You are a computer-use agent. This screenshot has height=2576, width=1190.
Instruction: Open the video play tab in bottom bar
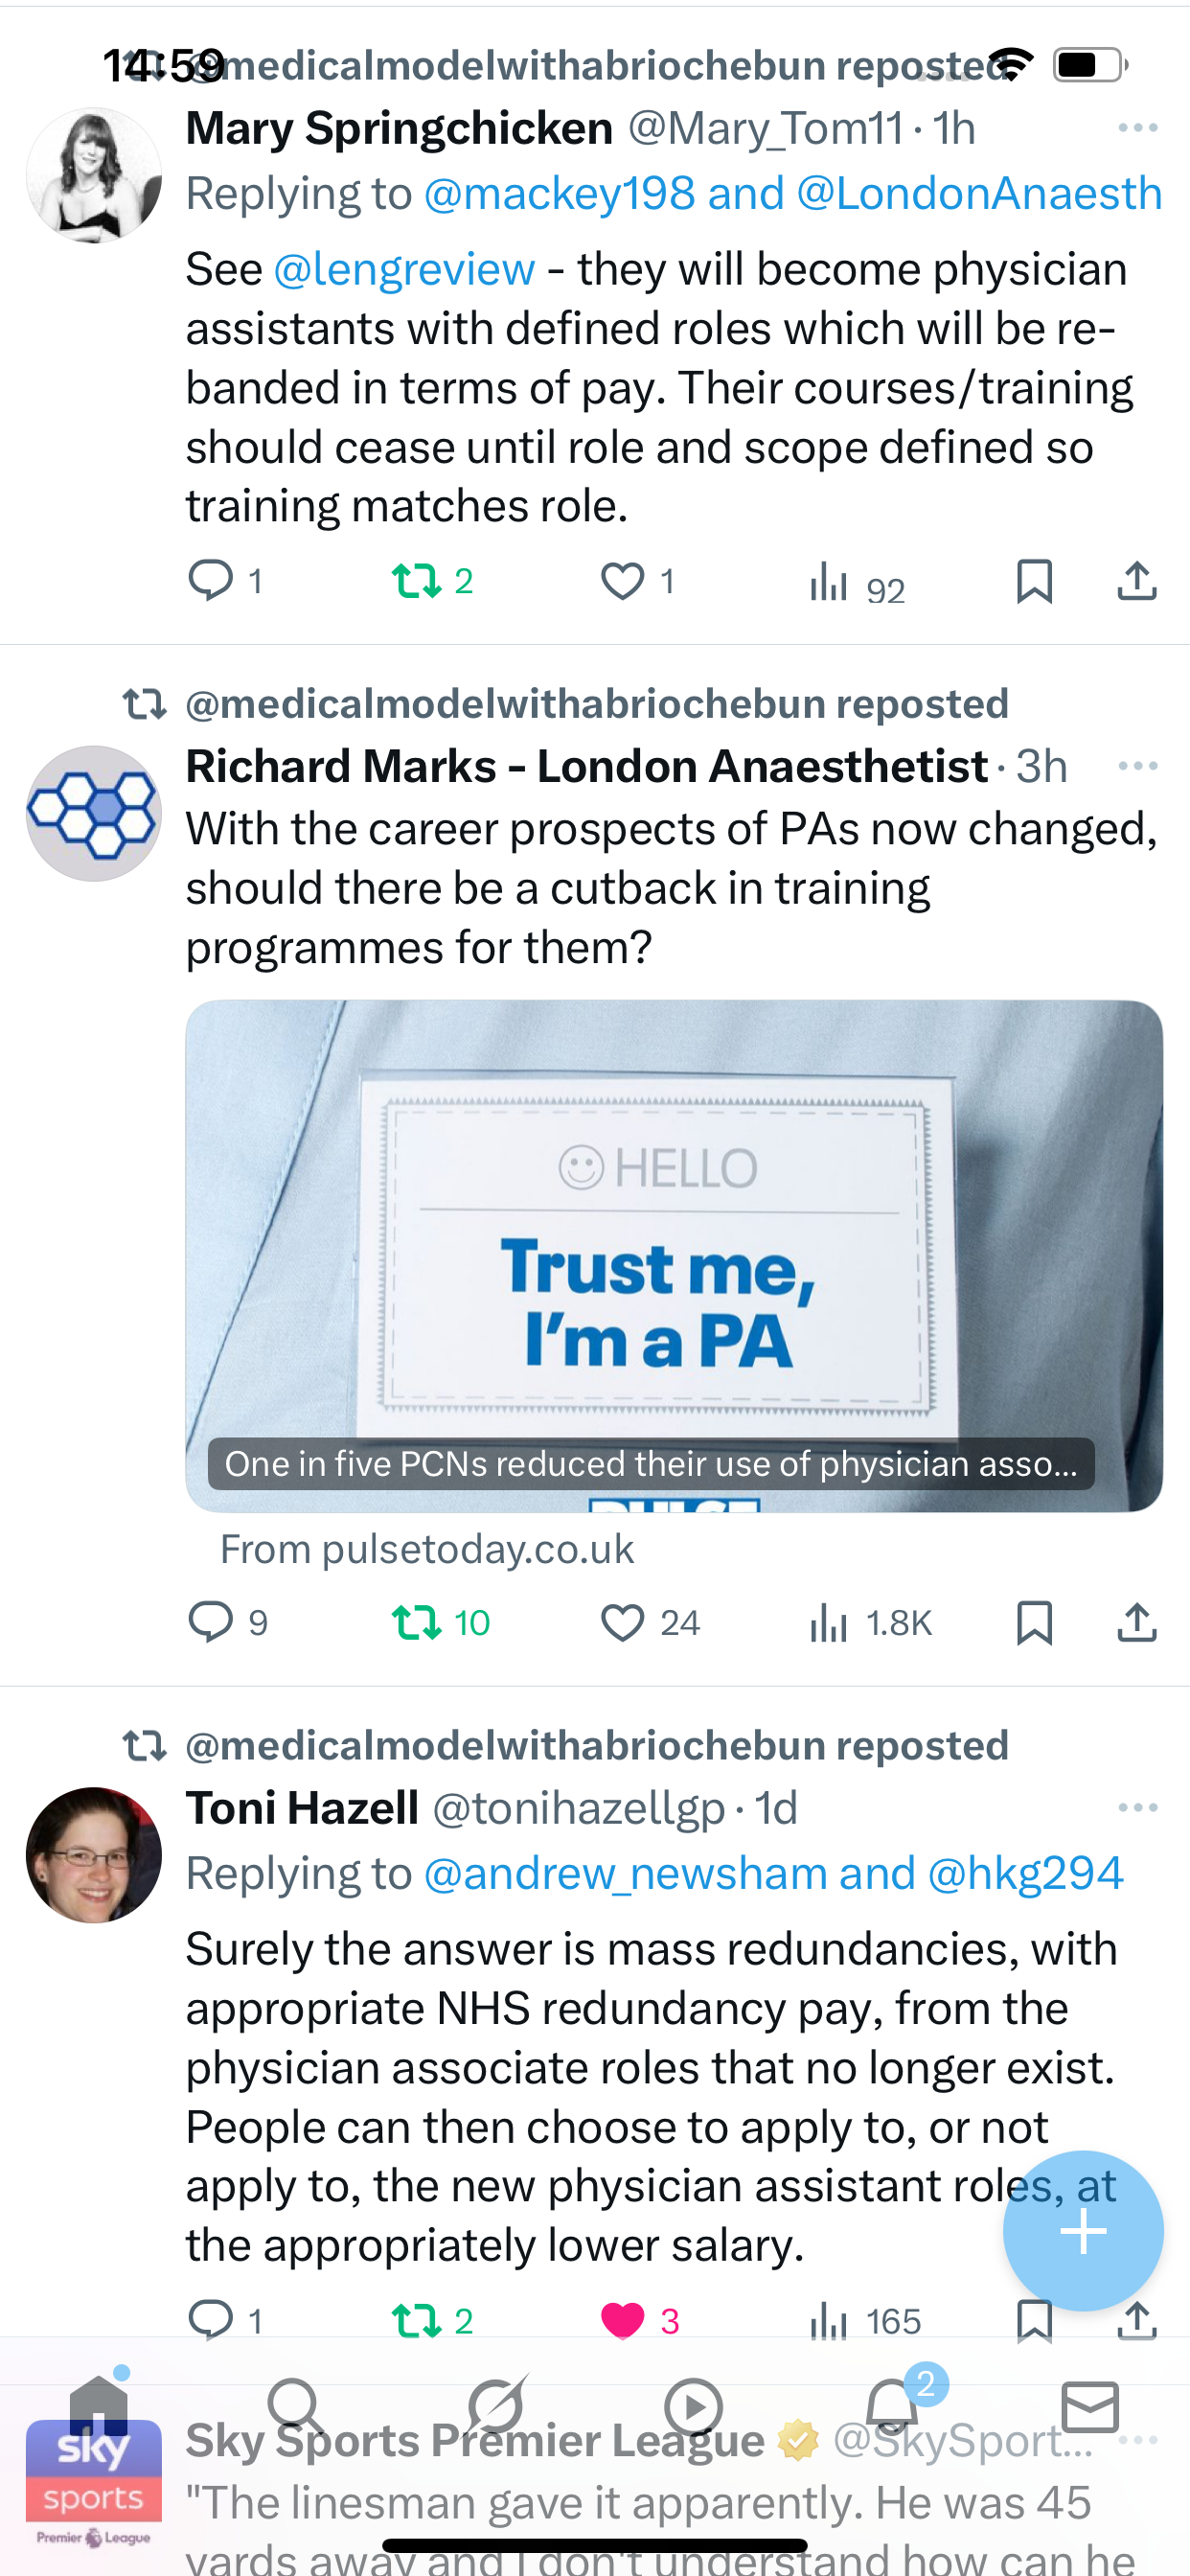pos(693,2406)
